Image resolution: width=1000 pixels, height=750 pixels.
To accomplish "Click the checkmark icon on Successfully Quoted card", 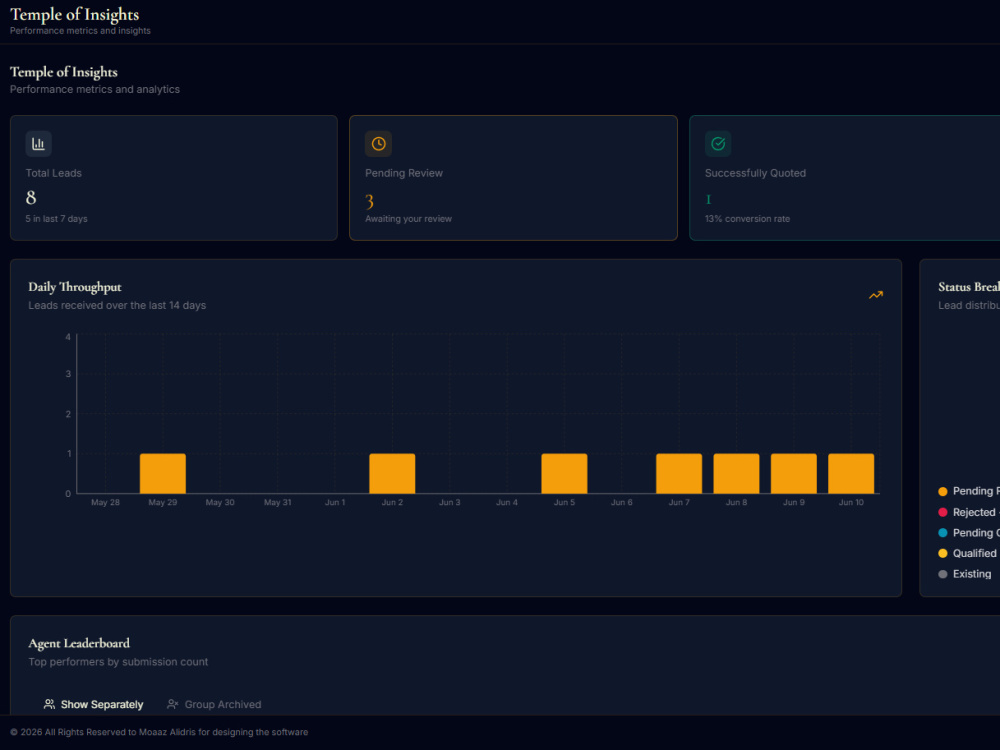I will (718, 143).
